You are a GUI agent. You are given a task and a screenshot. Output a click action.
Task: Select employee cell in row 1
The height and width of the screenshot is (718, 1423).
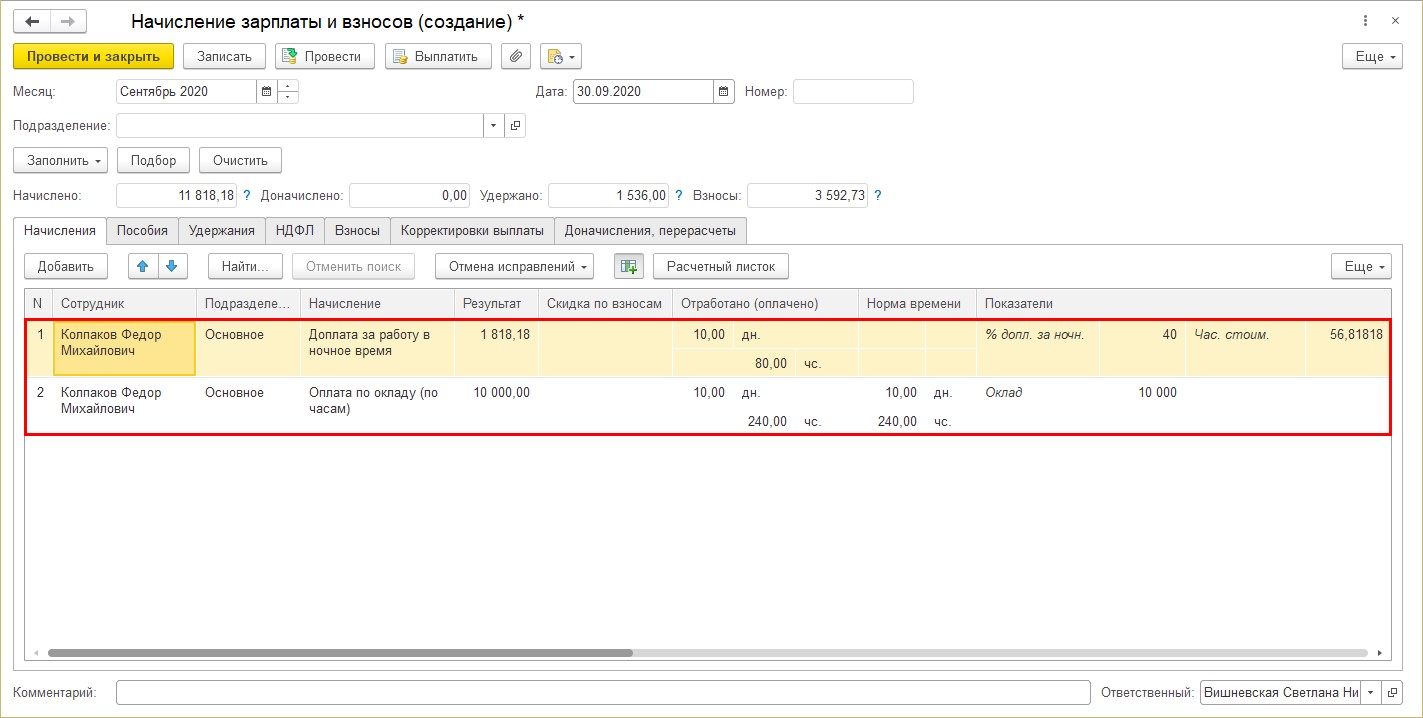click(124, 348)
